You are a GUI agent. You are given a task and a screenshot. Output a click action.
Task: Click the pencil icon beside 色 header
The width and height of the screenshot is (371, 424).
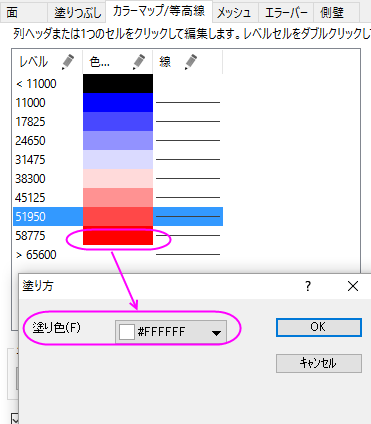click(139, 62)
